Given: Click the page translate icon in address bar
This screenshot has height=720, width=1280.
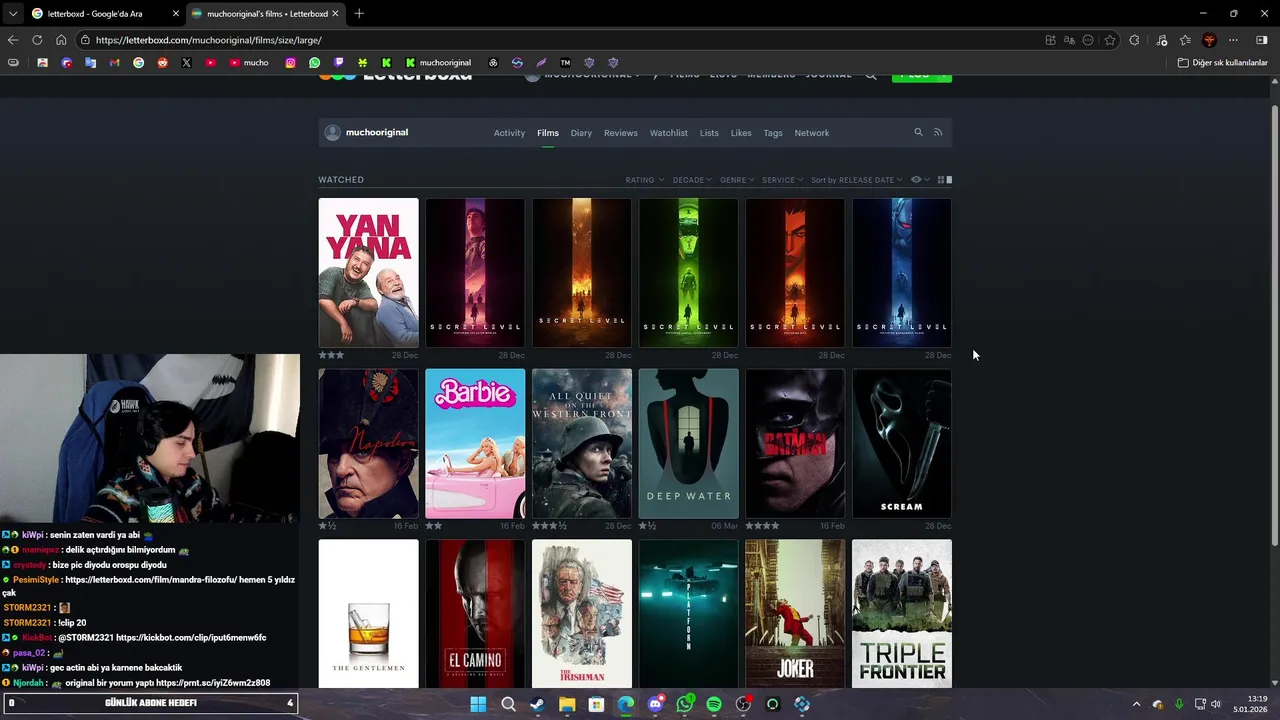Looking at the screenshot, I should click(1069, 40).
